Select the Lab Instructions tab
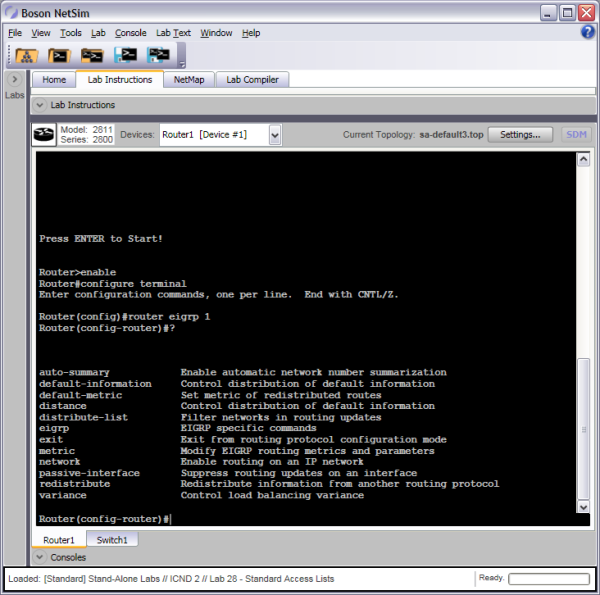600x595 pixels. tap(120, 80)
